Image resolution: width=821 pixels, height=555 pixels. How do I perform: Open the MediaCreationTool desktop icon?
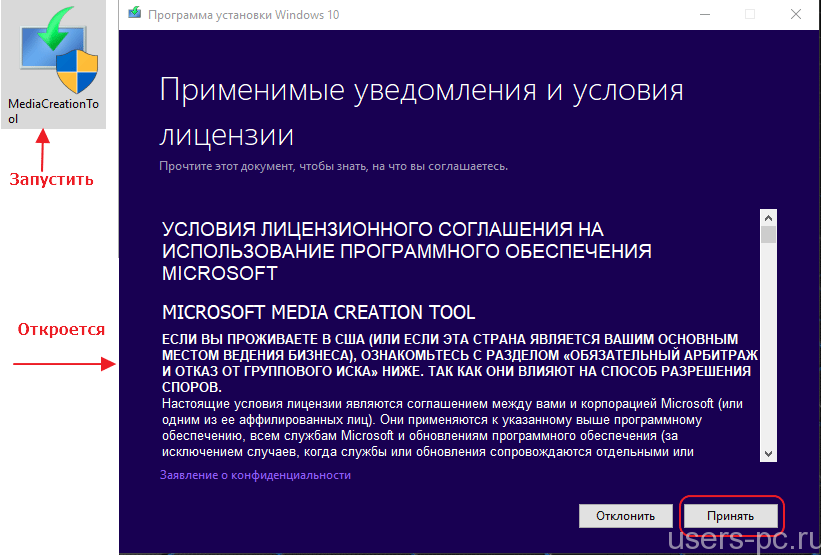(x=53, y=64)
